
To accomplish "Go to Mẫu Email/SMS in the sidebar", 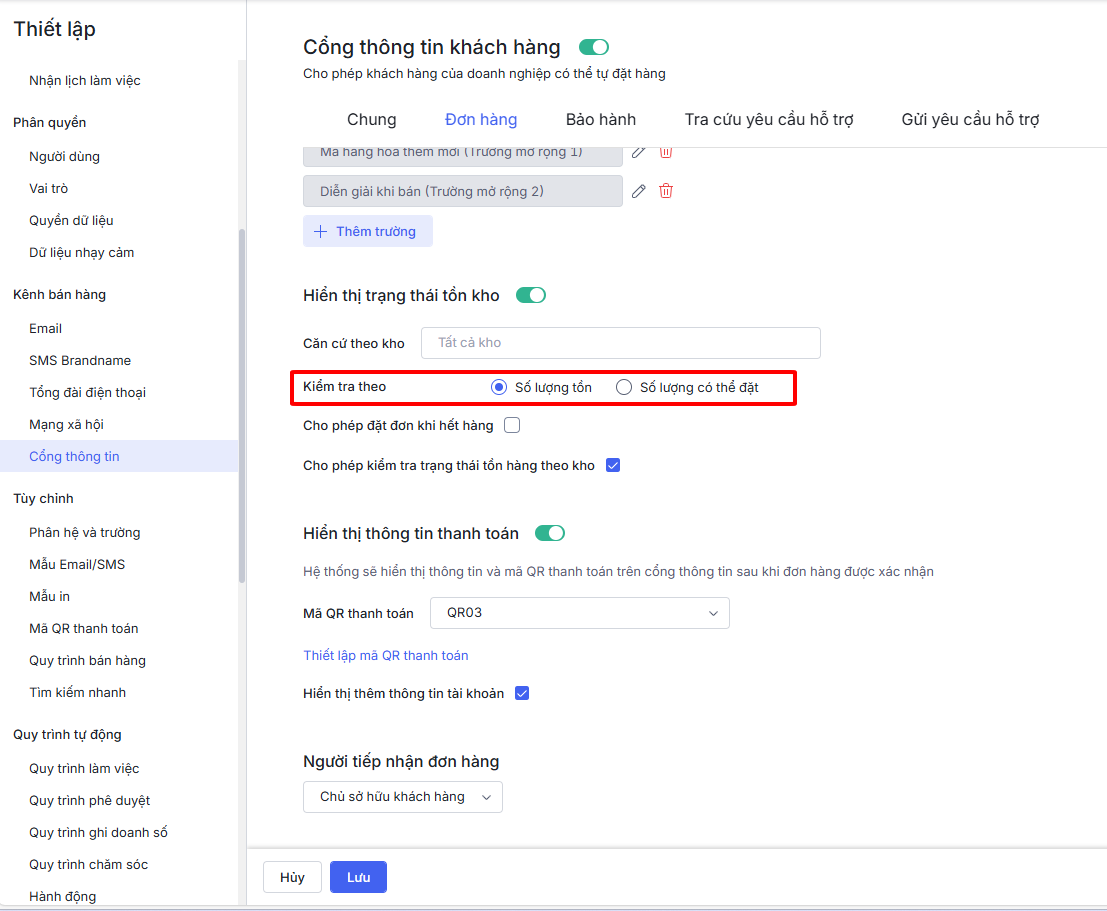I will (x=77, y=564).
